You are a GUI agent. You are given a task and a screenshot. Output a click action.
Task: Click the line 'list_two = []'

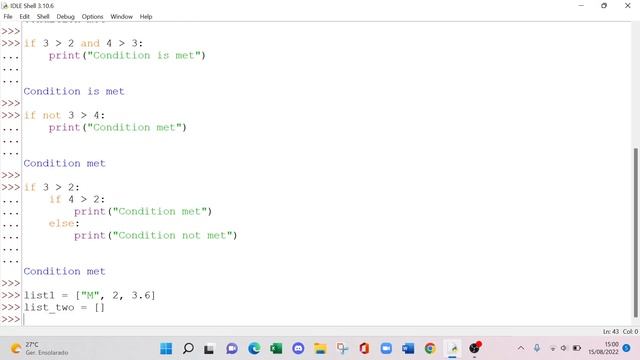(64, 307)
